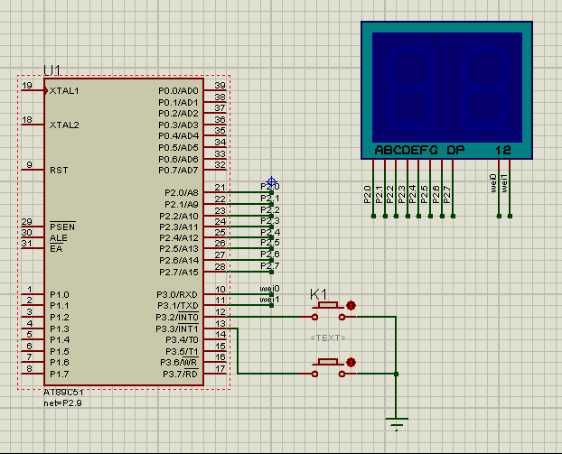The width and height of the screenshot is (562, 454).
Task: Click the P2.4/A12 pin name text
Action: (179, 238)
